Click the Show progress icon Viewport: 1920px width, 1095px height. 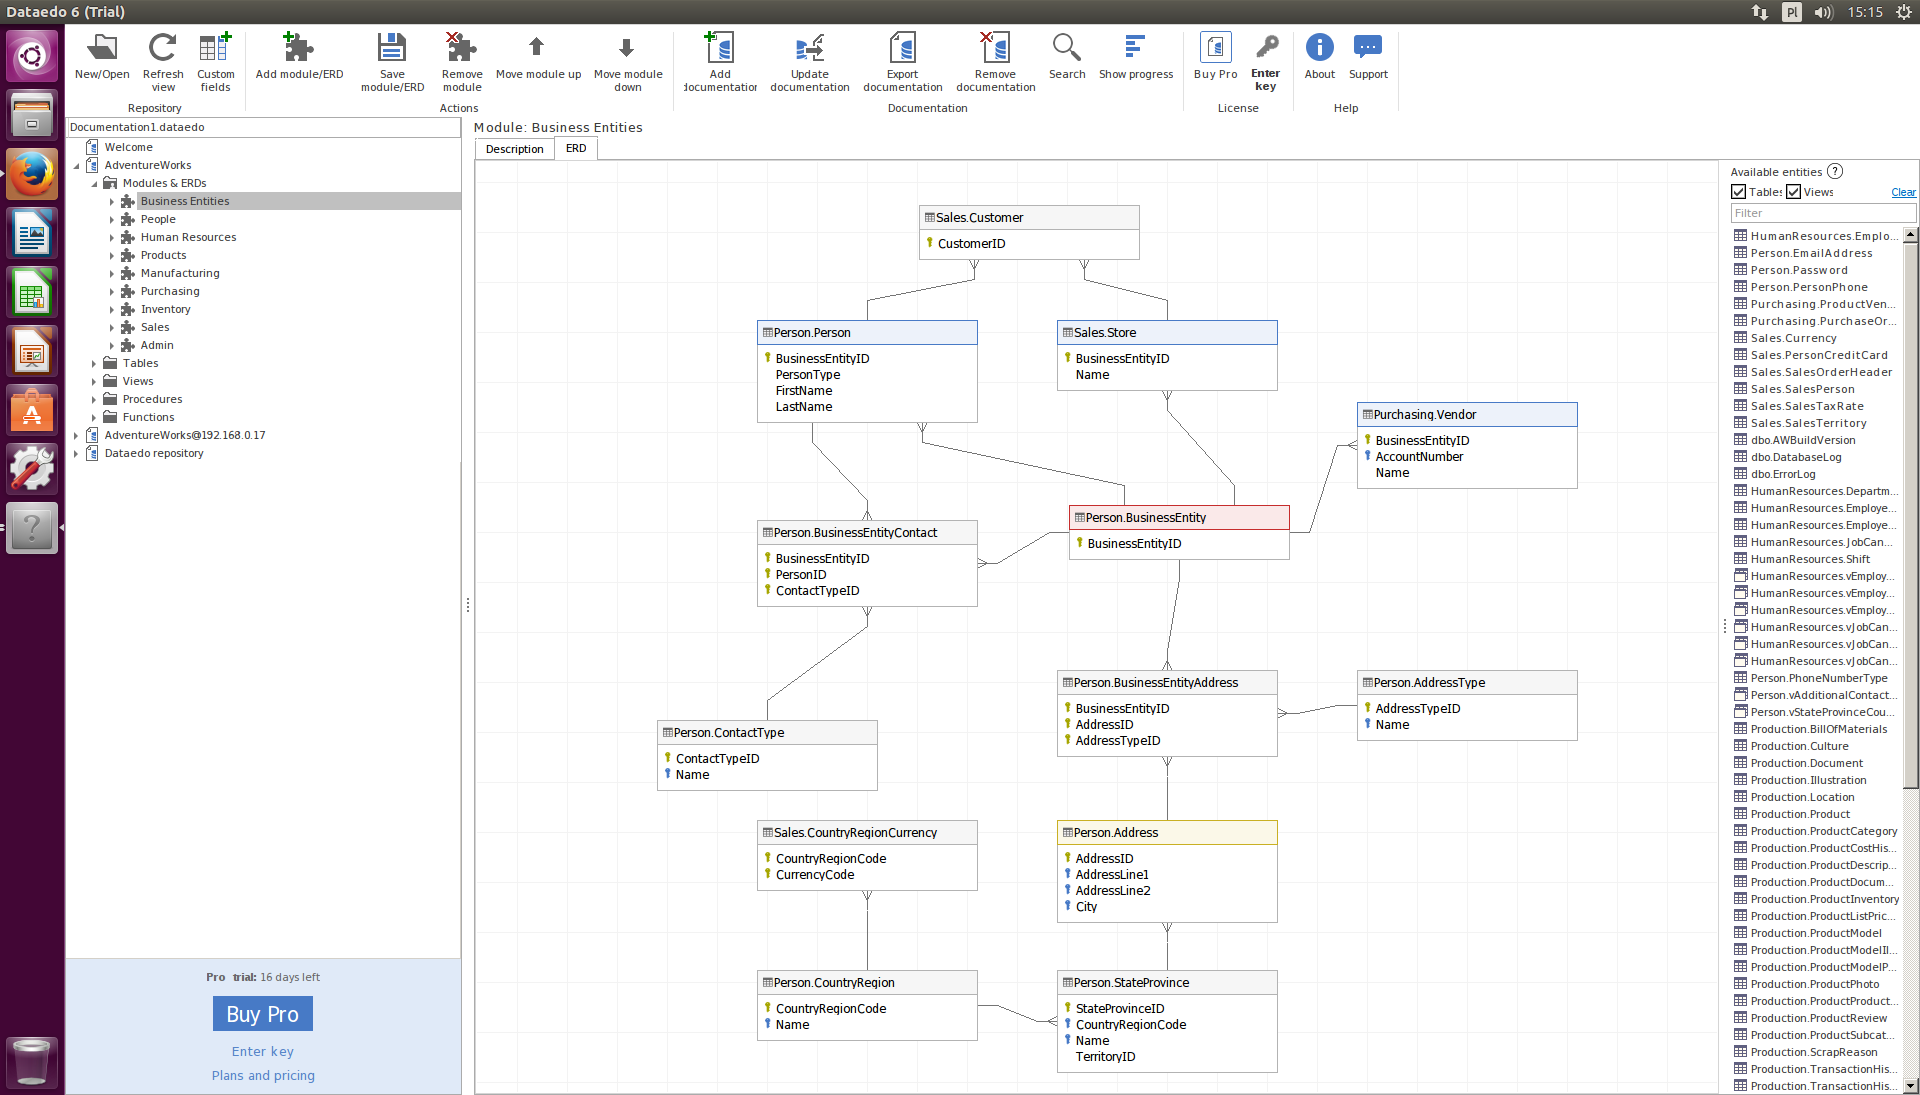pyautogui.click(x=1135, y=48)
